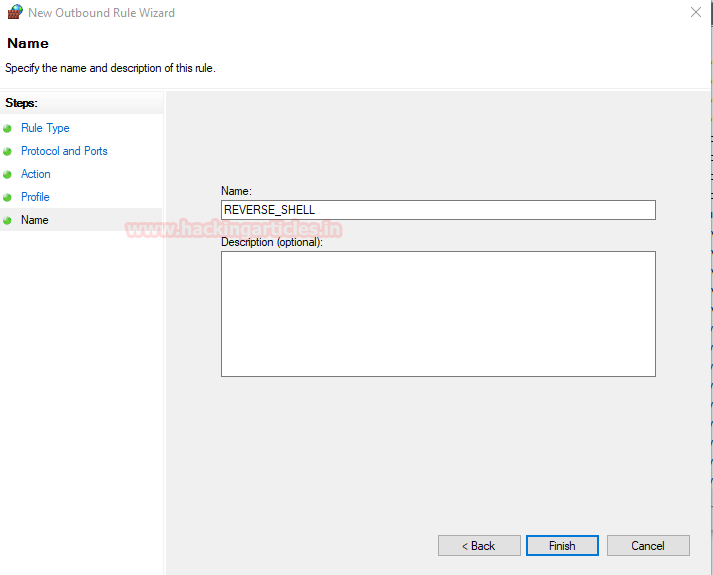Click the 'Description (optional):' label
The width and height of the screenshot is (713, 575).
(x=272, y=242)
